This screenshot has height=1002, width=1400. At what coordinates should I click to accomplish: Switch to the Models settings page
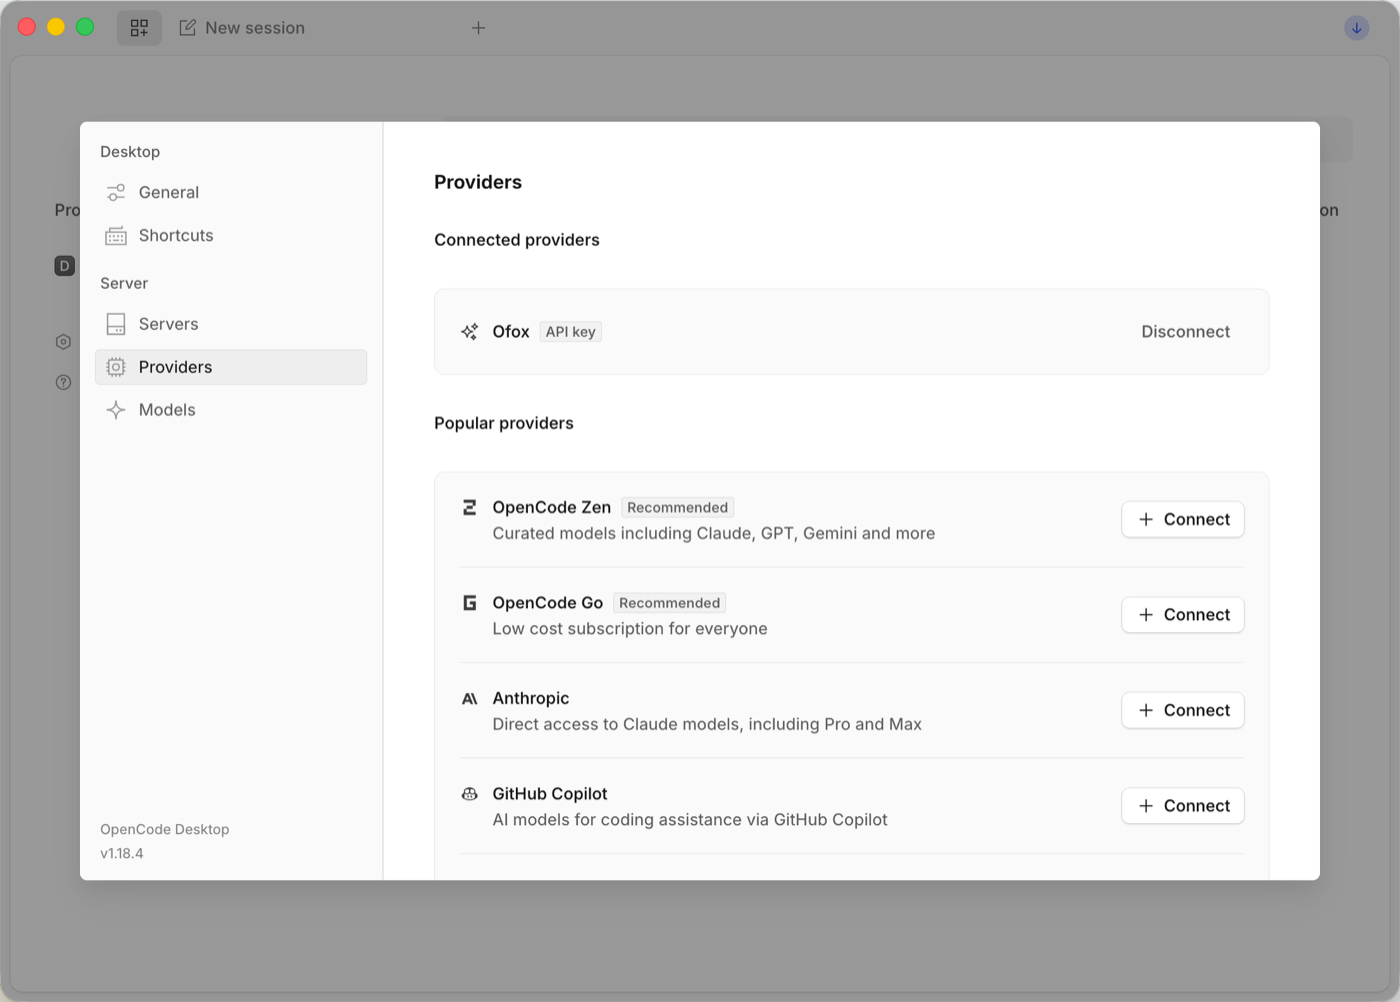(231, 410)
